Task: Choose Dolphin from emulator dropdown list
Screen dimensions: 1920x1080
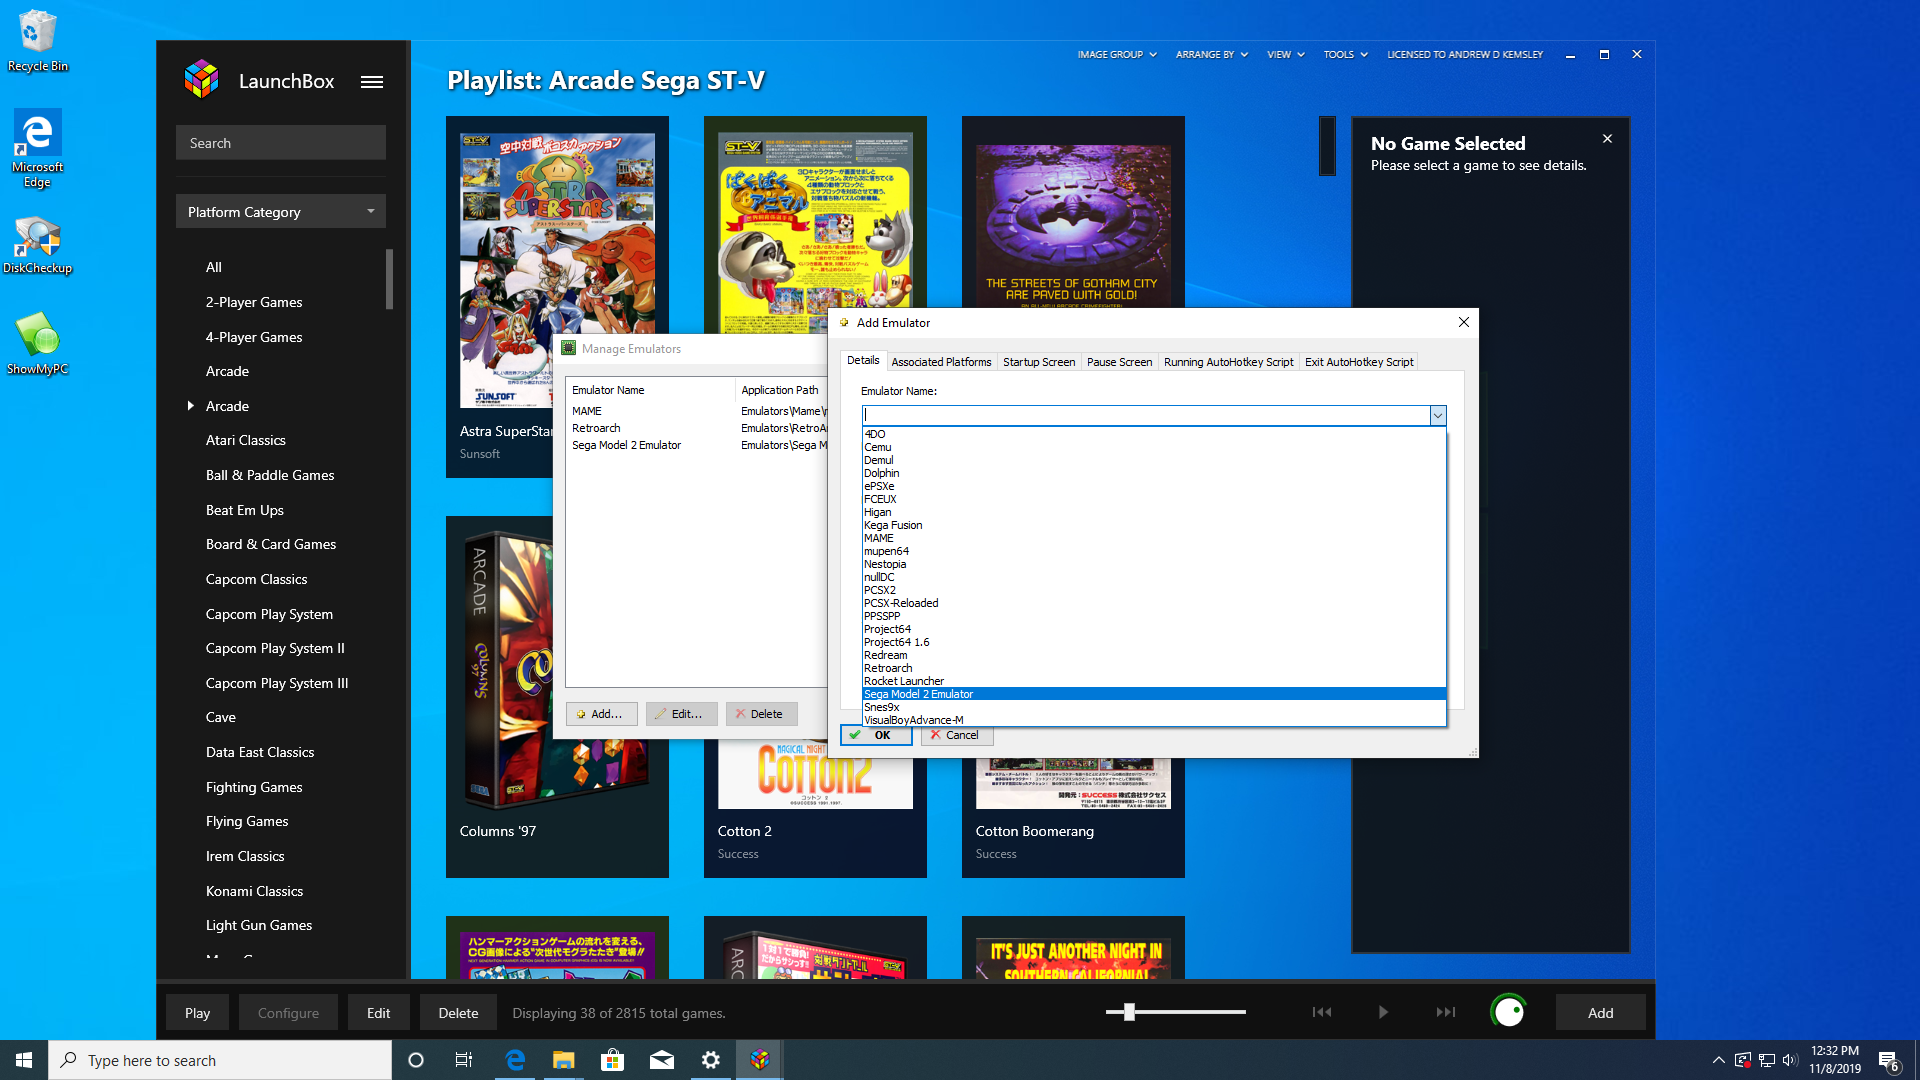Action: pos(1154,473)
